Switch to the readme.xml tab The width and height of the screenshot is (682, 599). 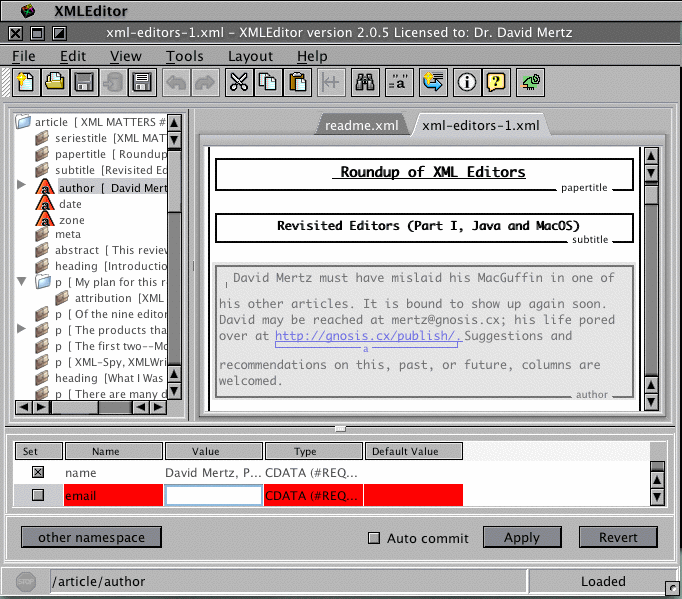361,125
